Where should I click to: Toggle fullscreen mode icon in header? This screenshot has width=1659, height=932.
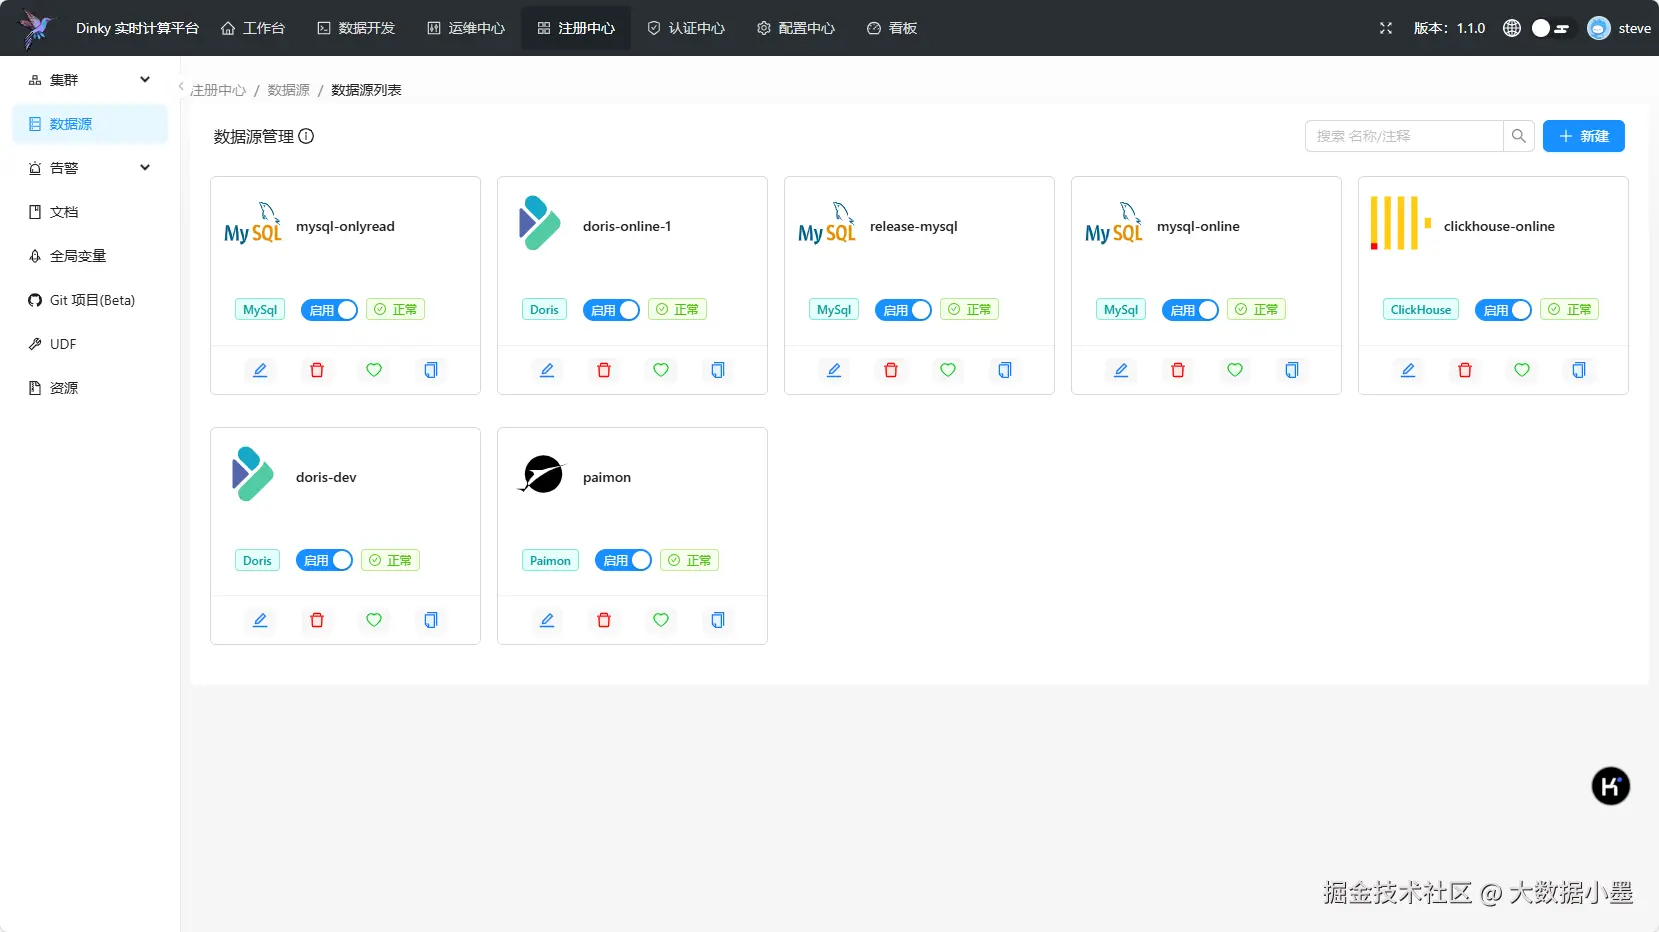(x=1386, y=28)
